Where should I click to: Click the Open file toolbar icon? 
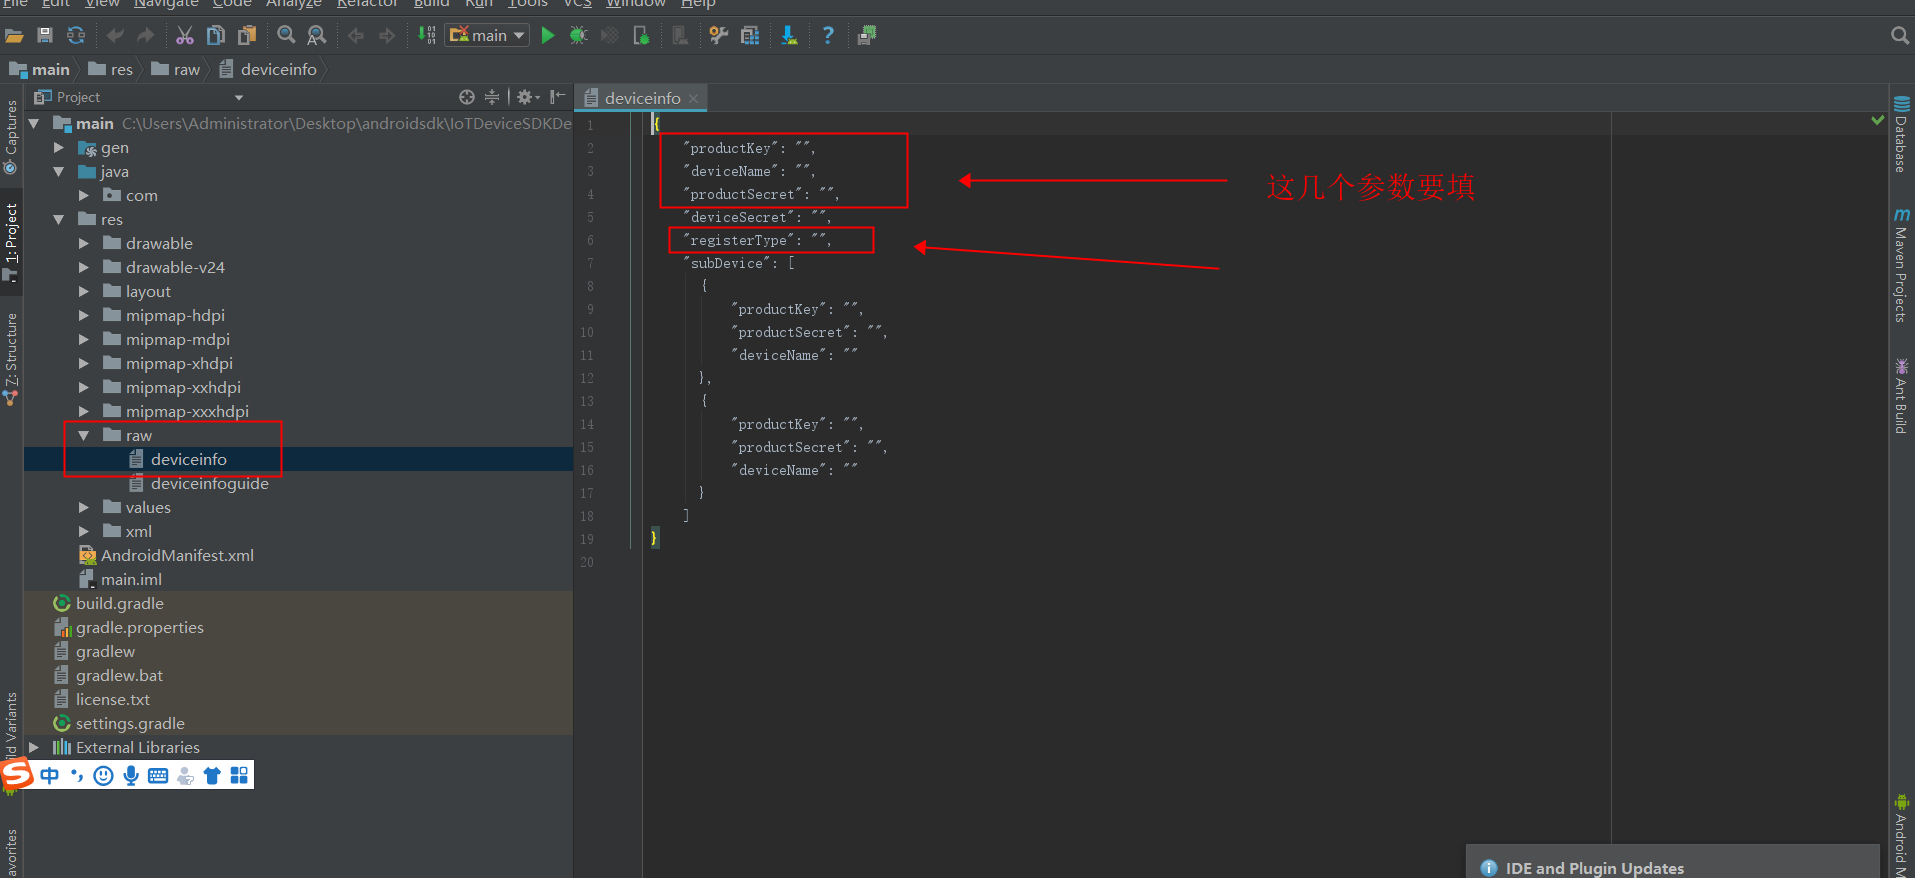coord(14,36)
